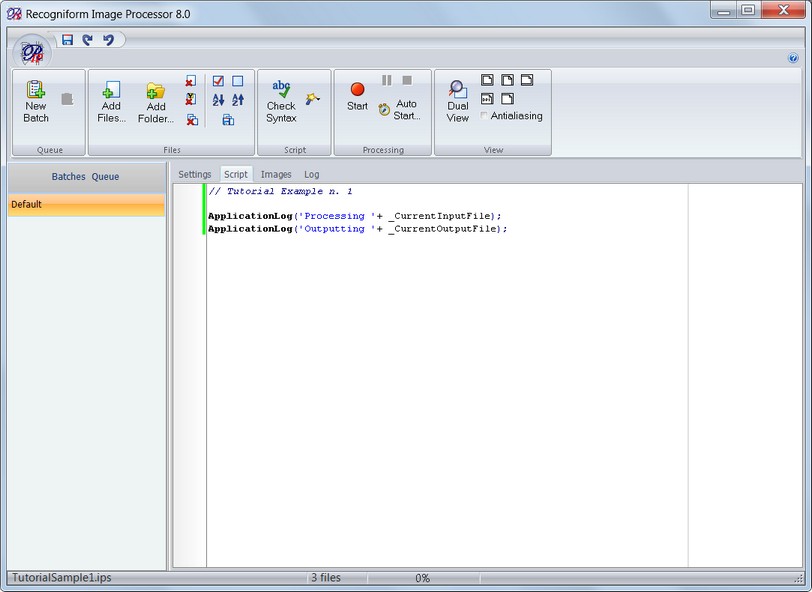Run Check Syntax on the script
The width and height of the screenshot is (812, 592).
281,102
